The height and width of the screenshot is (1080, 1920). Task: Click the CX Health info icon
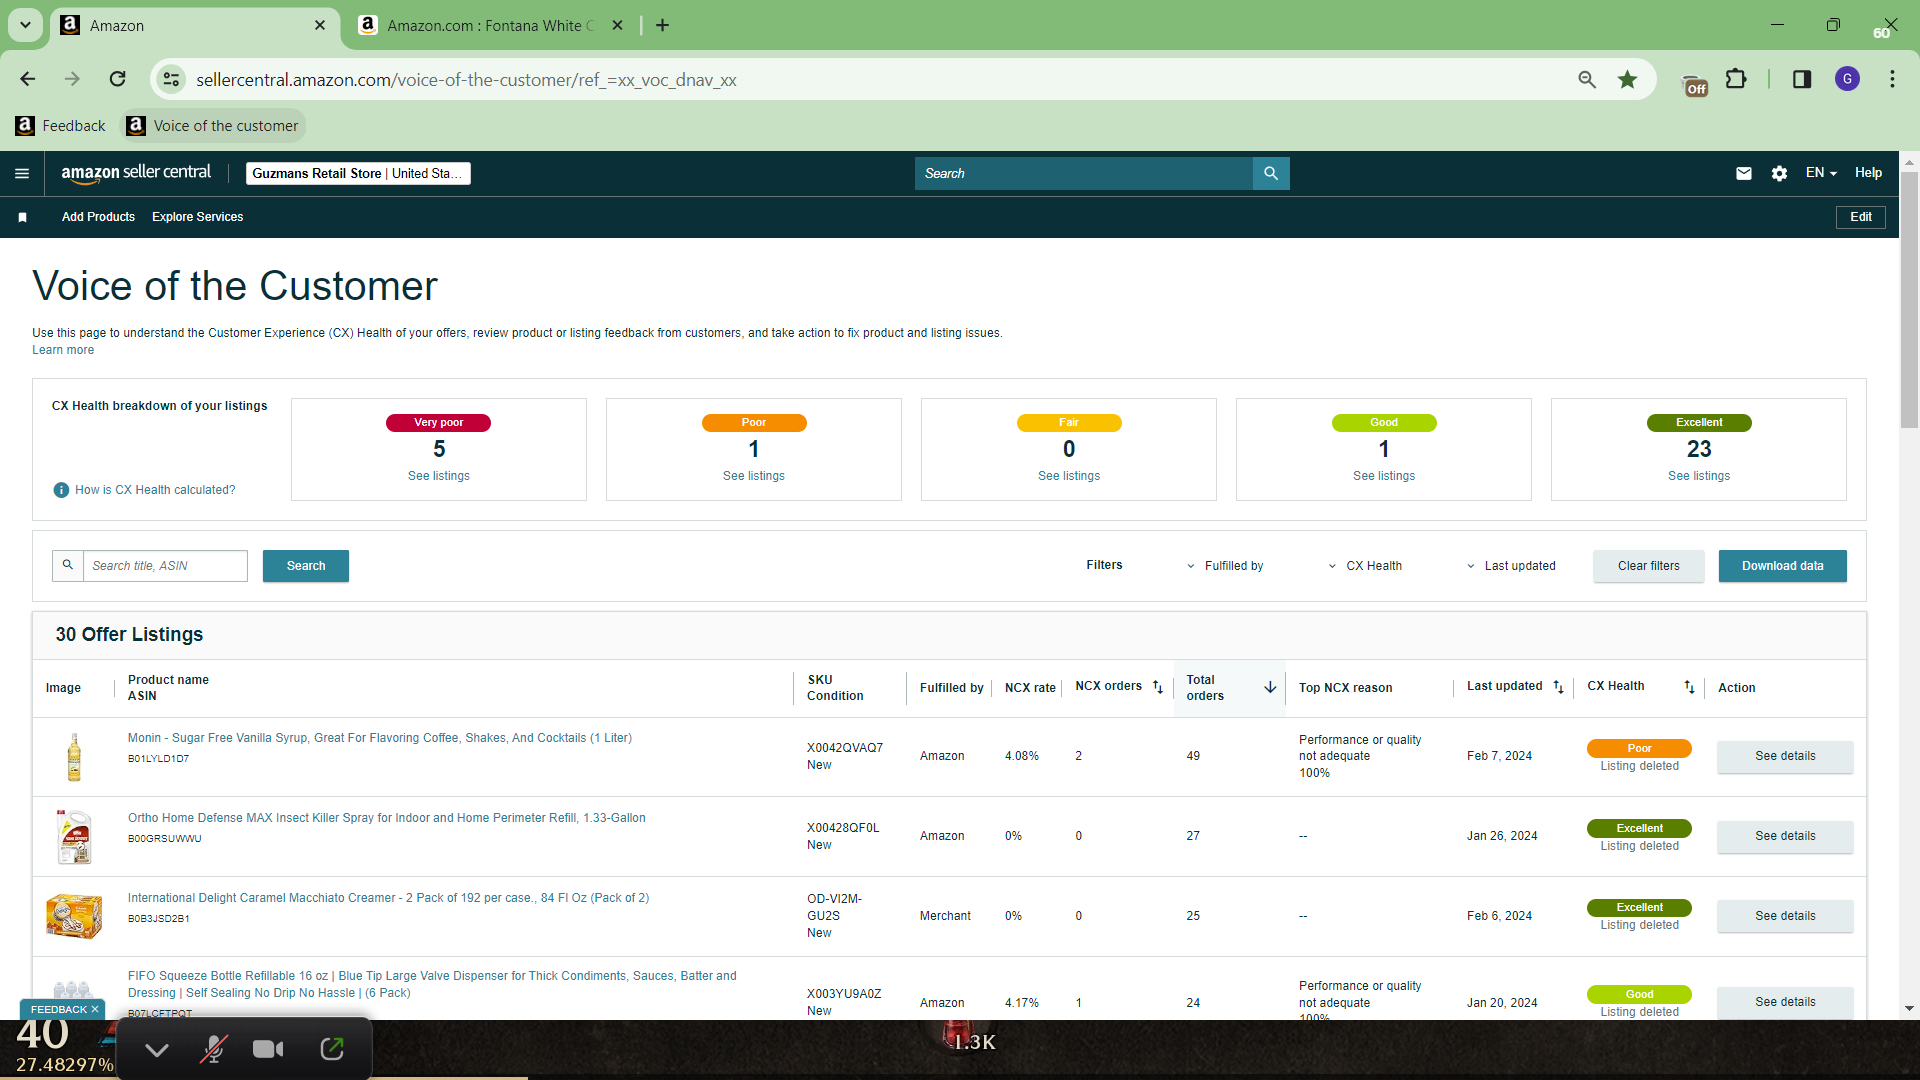pos(61,490)
